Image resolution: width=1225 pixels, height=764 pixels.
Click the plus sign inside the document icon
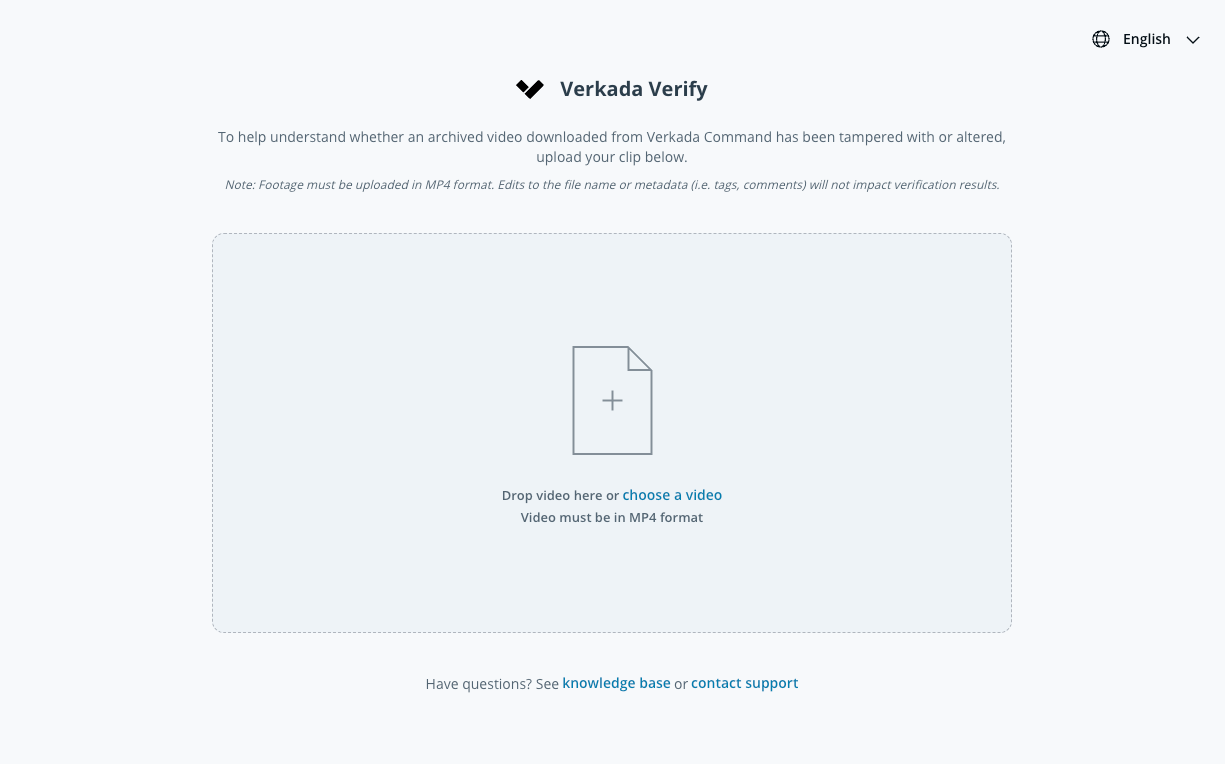(x=612, y=401)
